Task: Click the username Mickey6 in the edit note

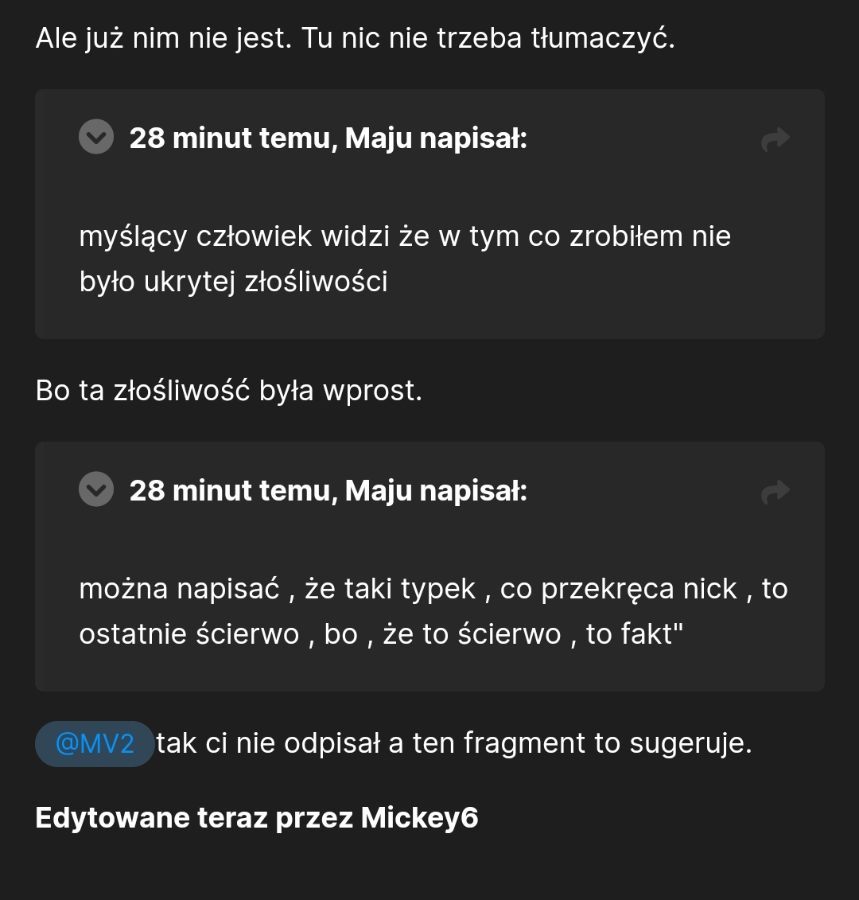Action: pyautogui.click(x=419, y=817)
